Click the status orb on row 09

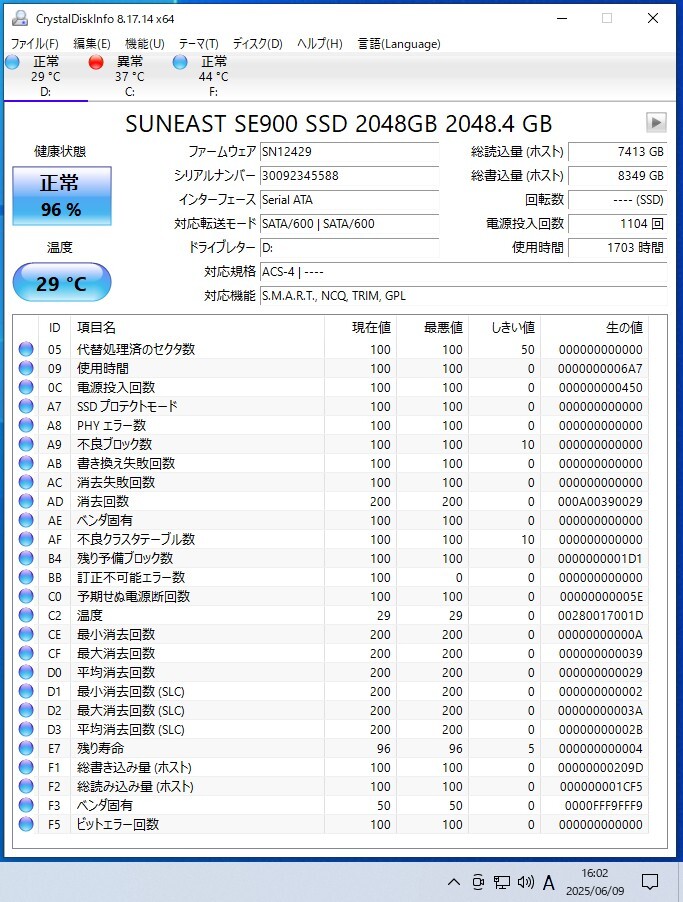tap(26, 368)
